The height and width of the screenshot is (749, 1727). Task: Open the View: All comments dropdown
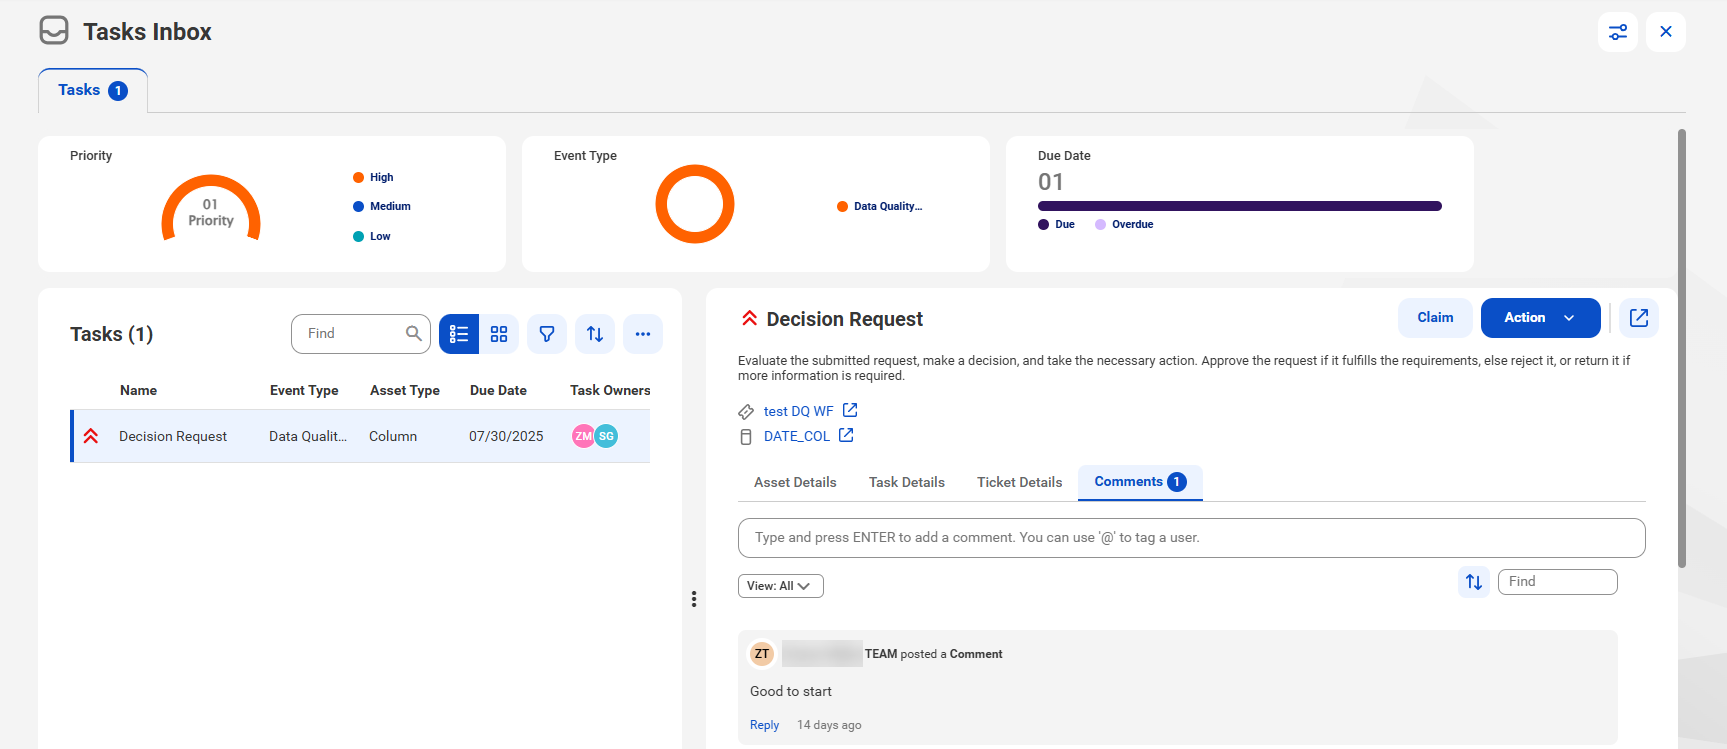click(x=780, y=586)
